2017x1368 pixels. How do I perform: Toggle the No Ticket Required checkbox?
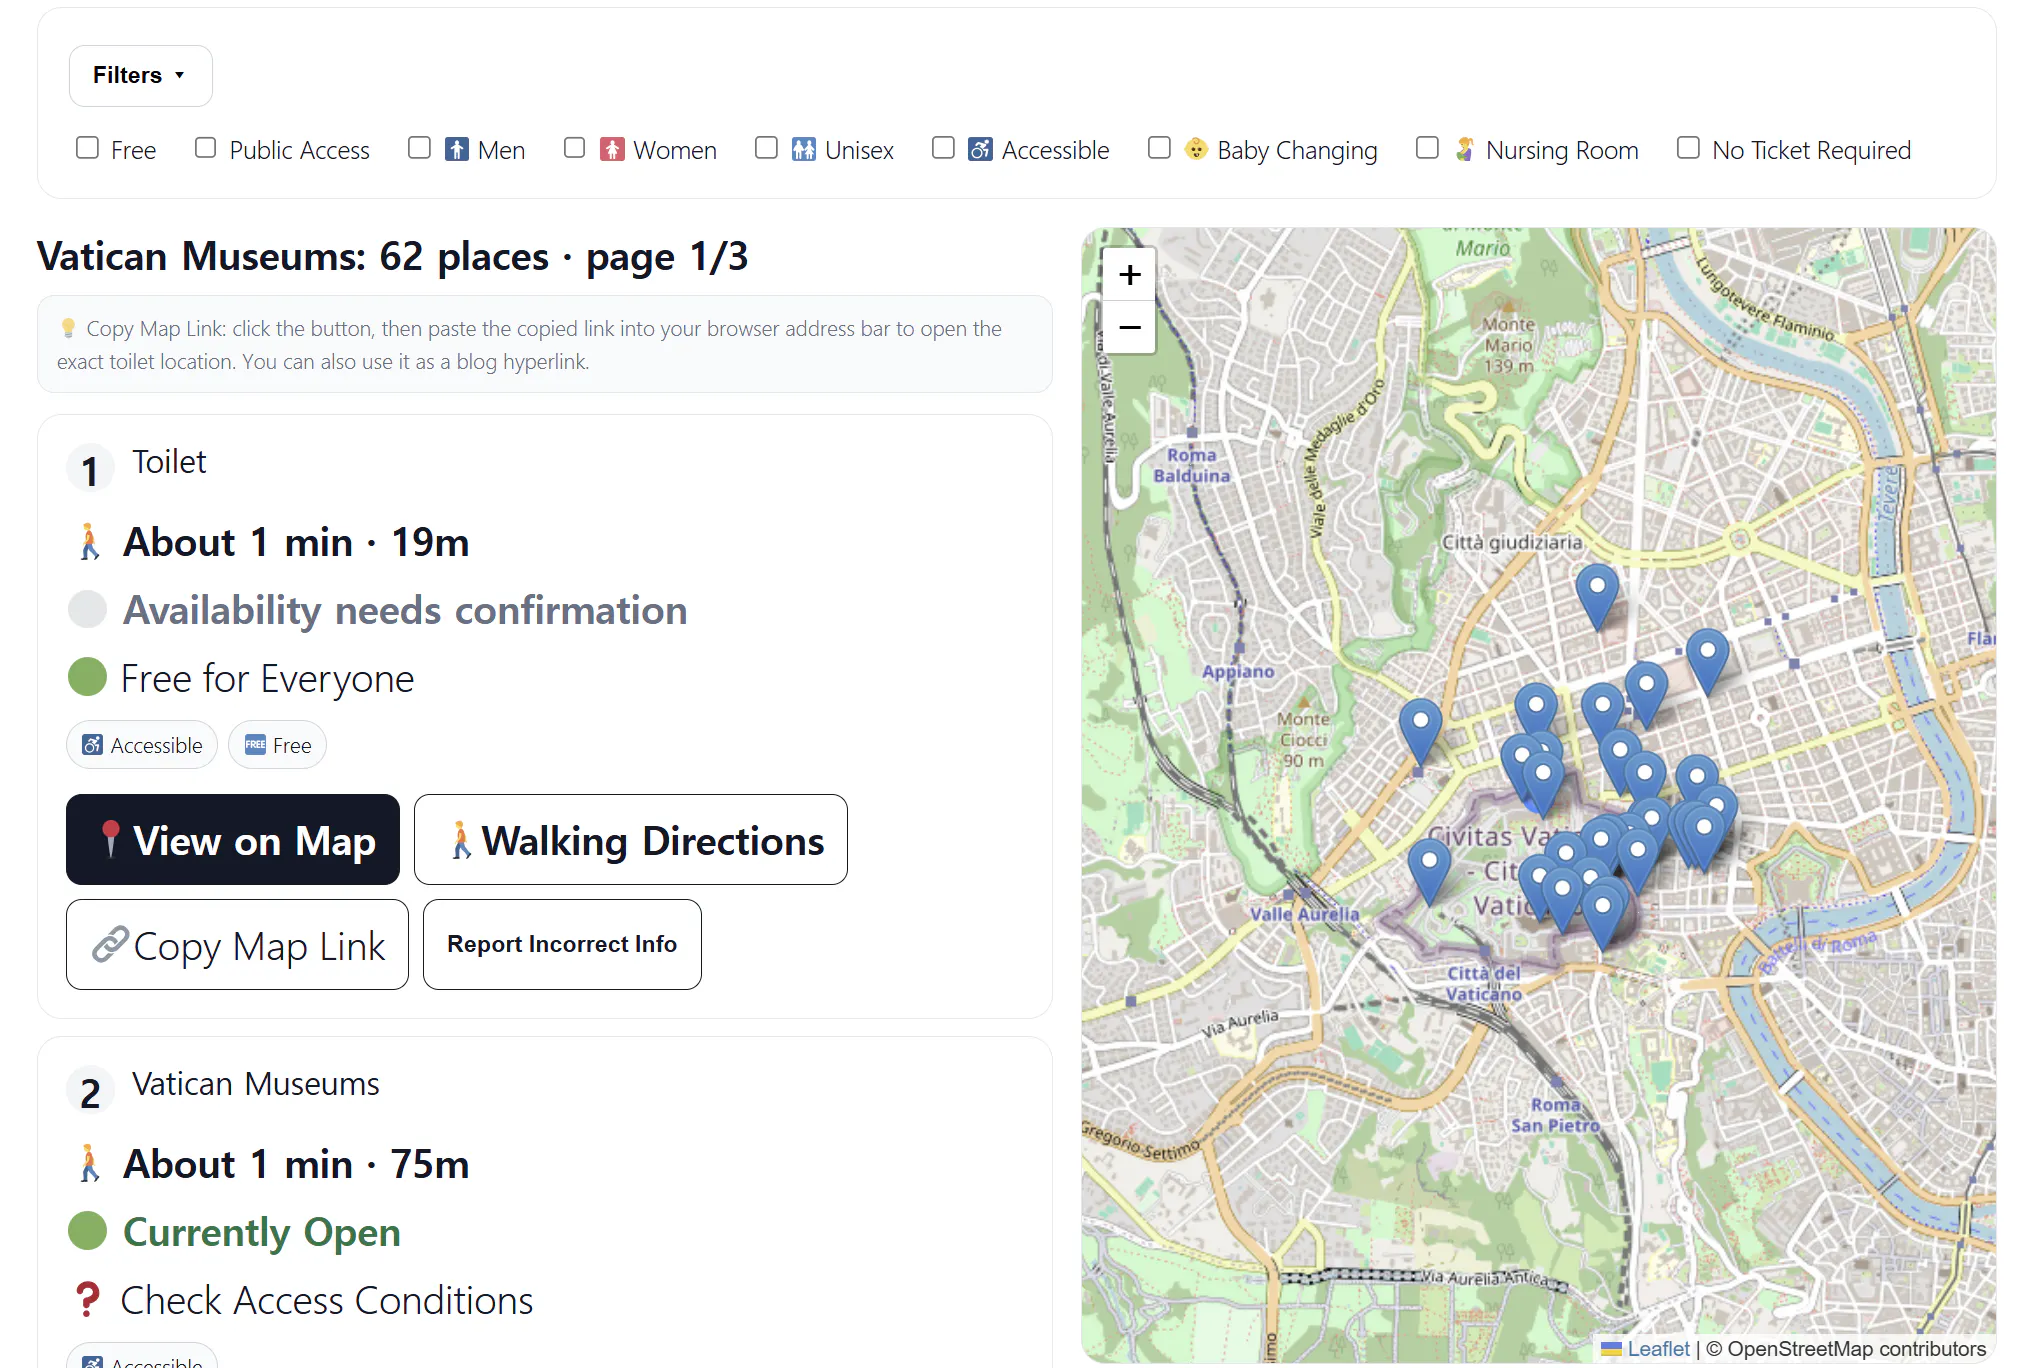click(x=1689, y=148)
